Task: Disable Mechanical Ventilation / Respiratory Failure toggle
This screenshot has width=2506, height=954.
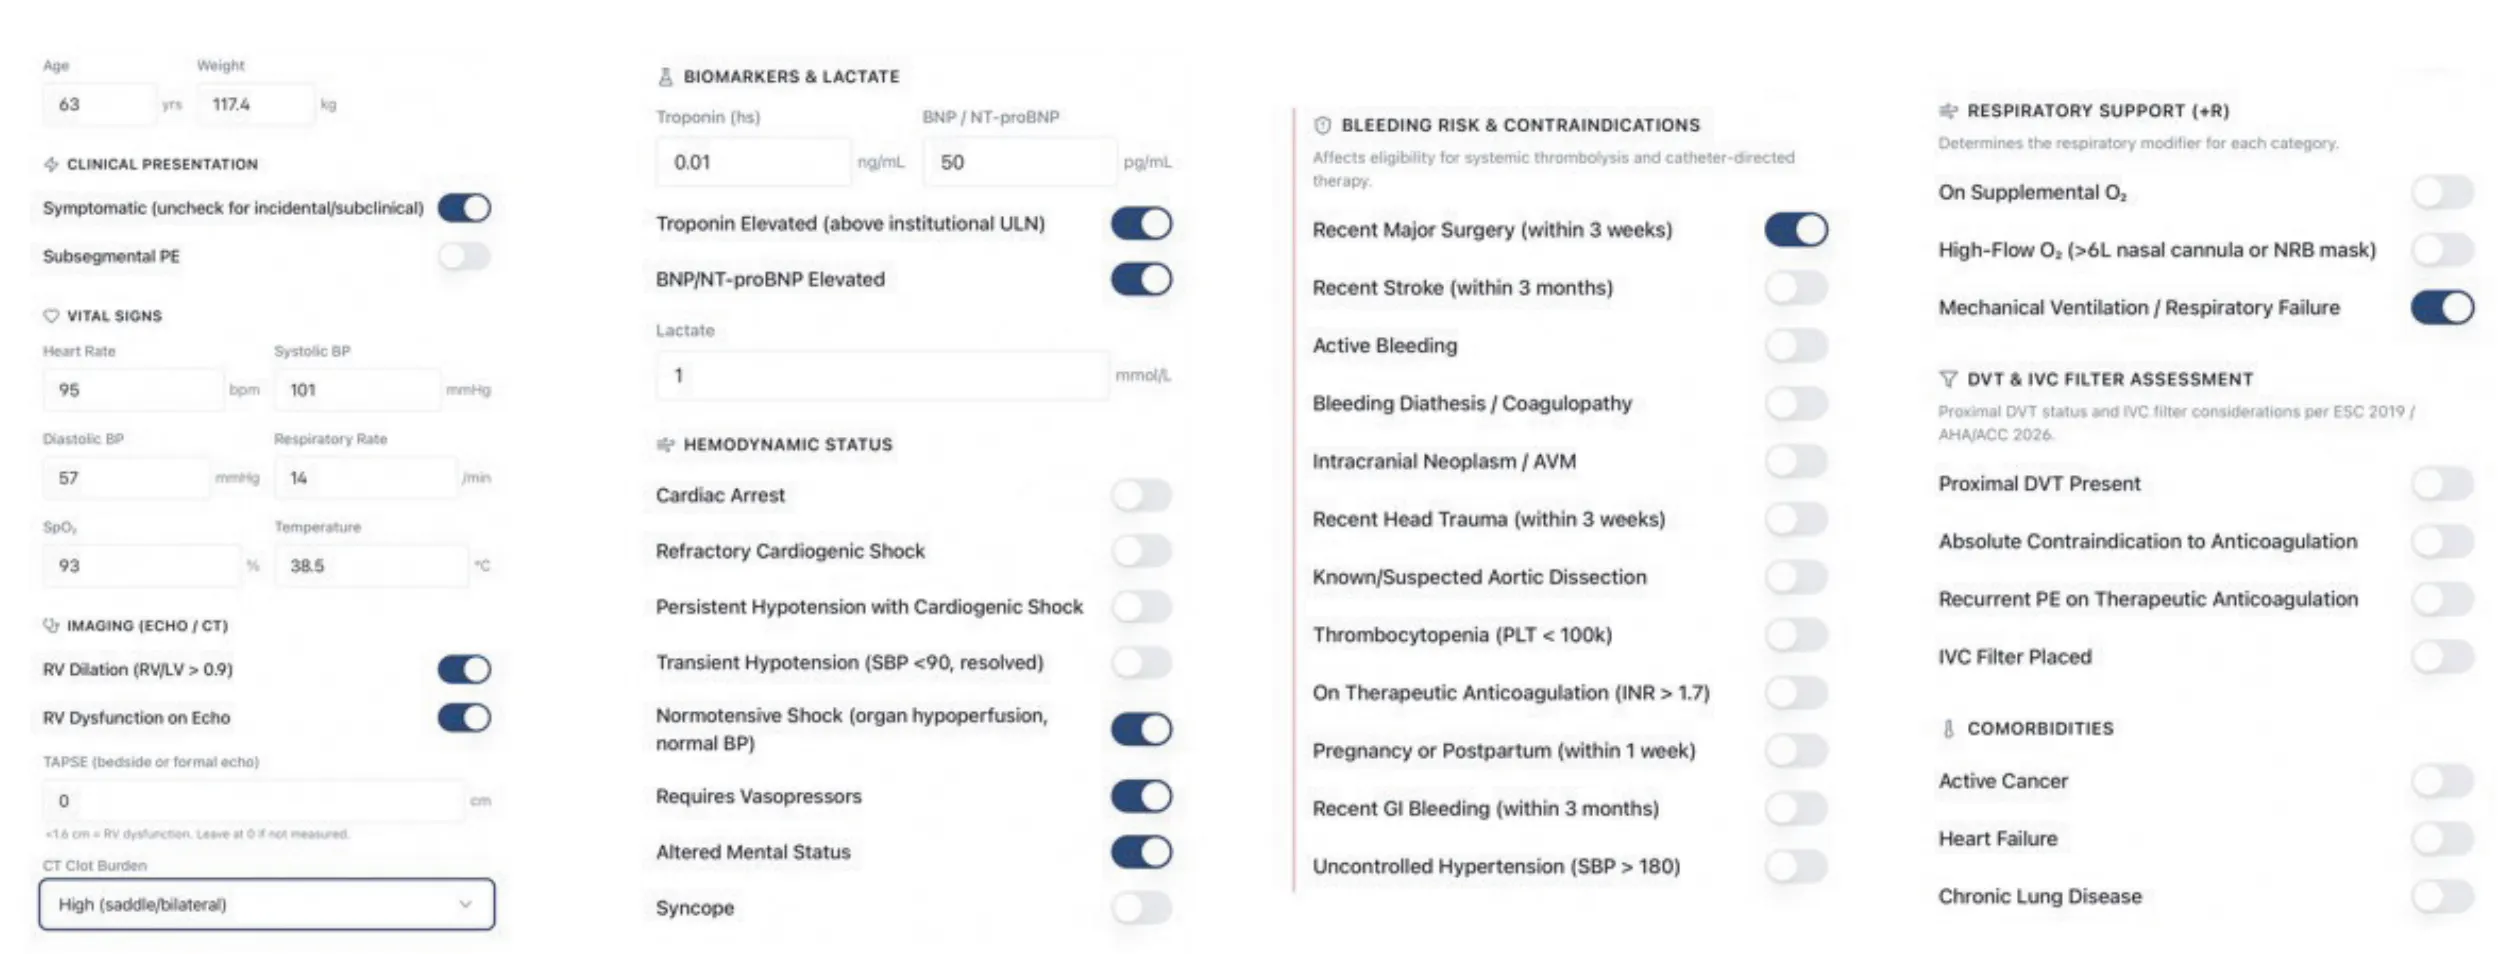Action: tap(2442, 307)
